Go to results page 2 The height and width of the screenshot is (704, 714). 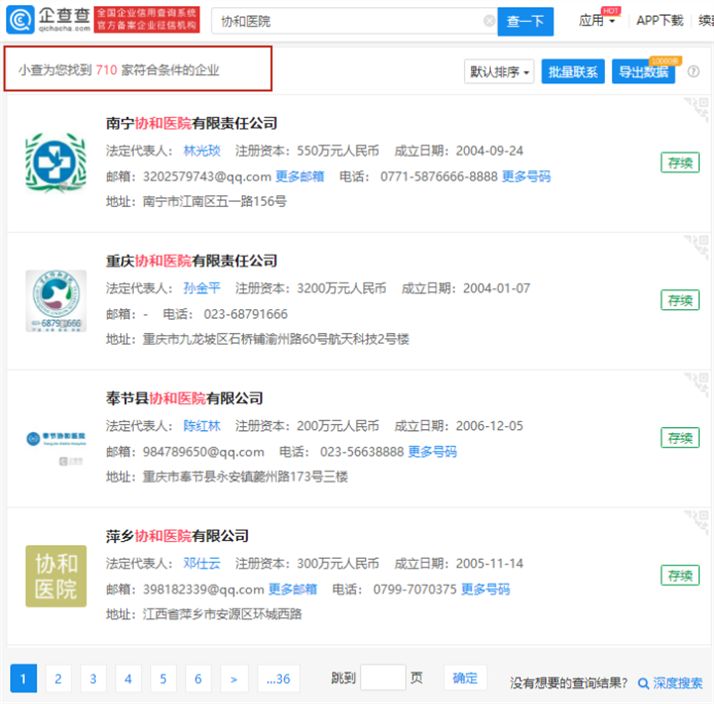[x=58, y=678]
